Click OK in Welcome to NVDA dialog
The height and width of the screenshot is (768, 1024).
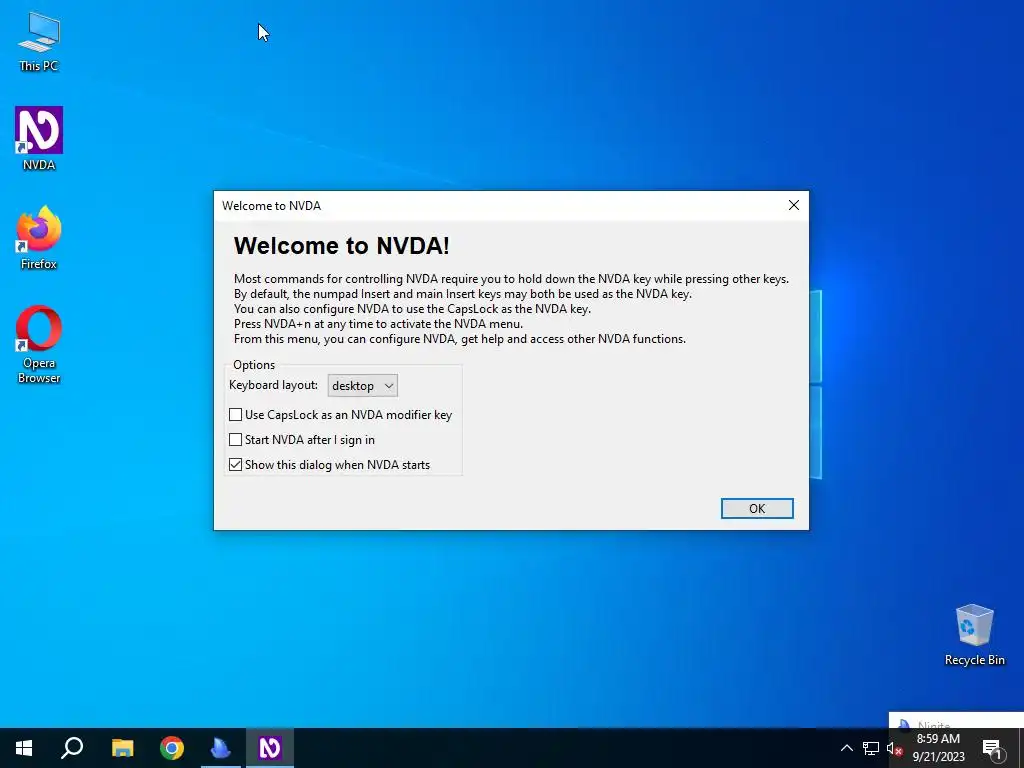coord(757,508)
